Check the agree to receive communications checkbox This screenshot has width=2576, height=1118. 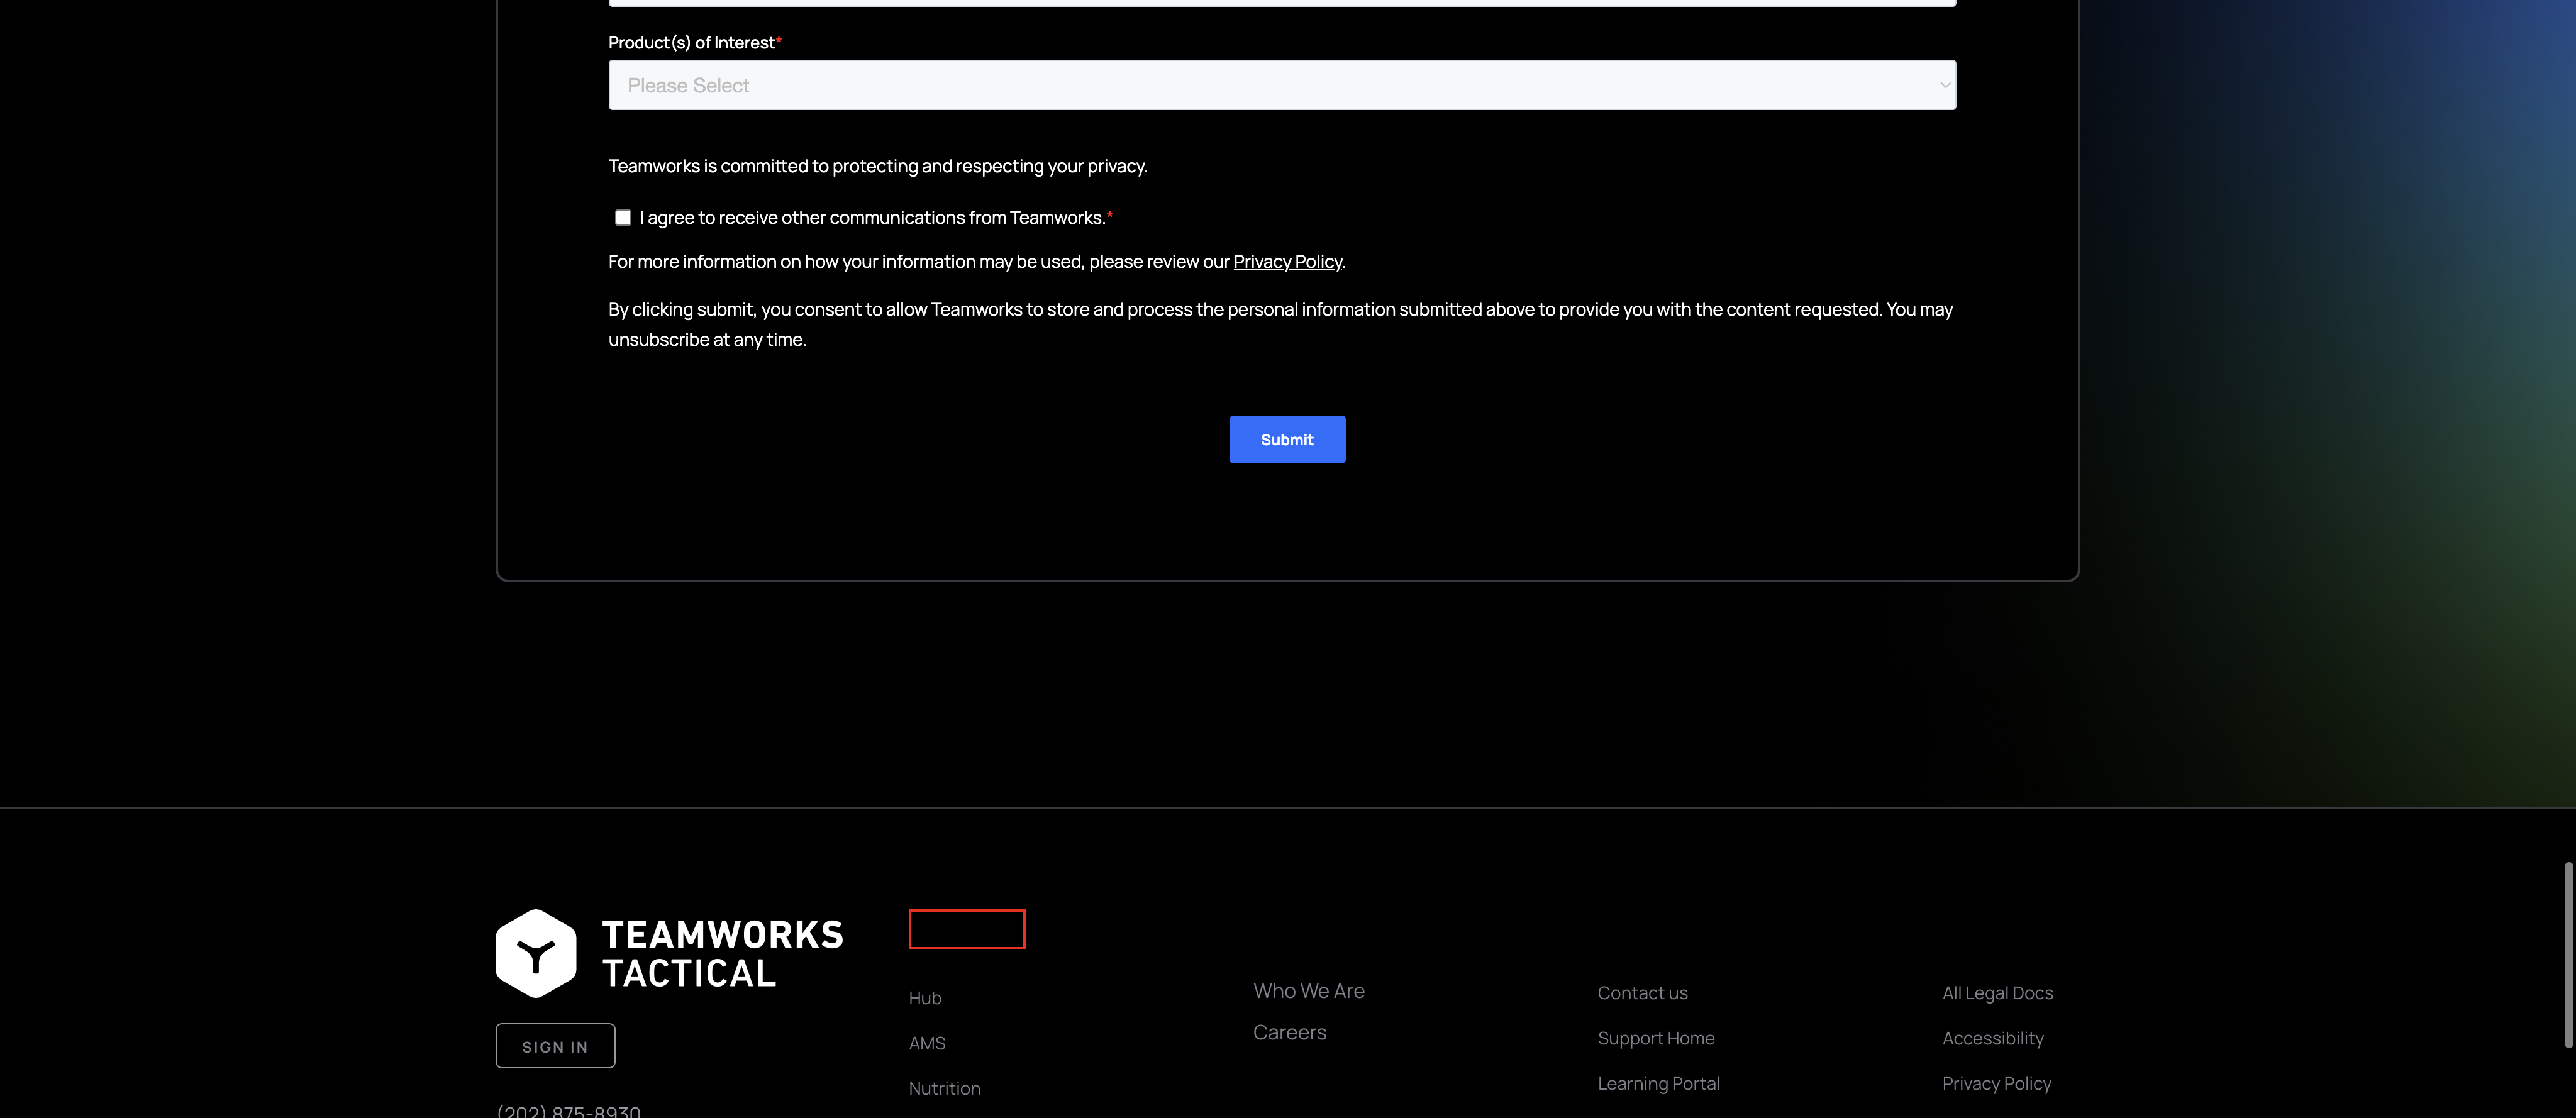coord(623,218)
